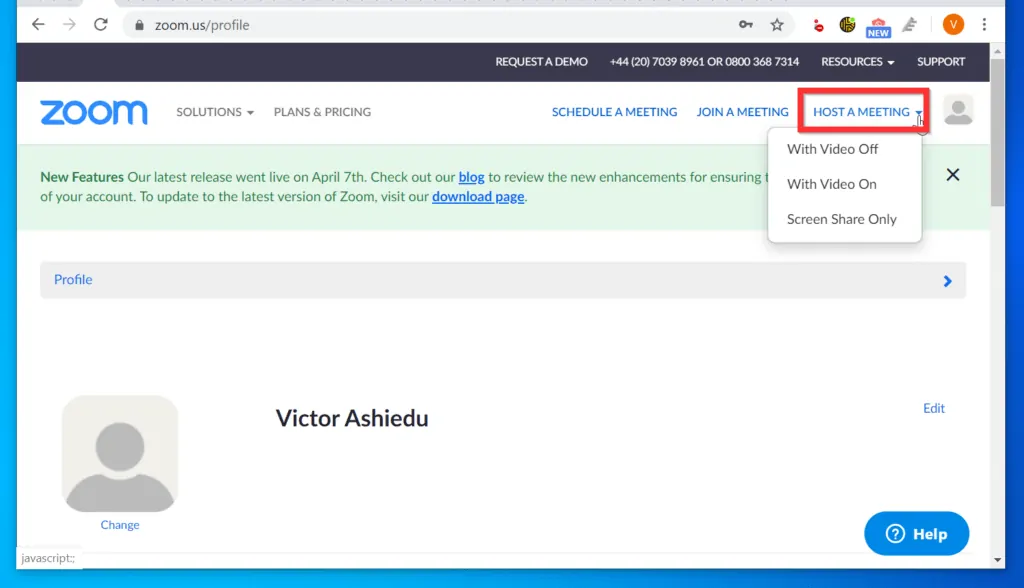Click Change under profile picture
This screenshot has width=1024, height=588.
click(120, 525)
